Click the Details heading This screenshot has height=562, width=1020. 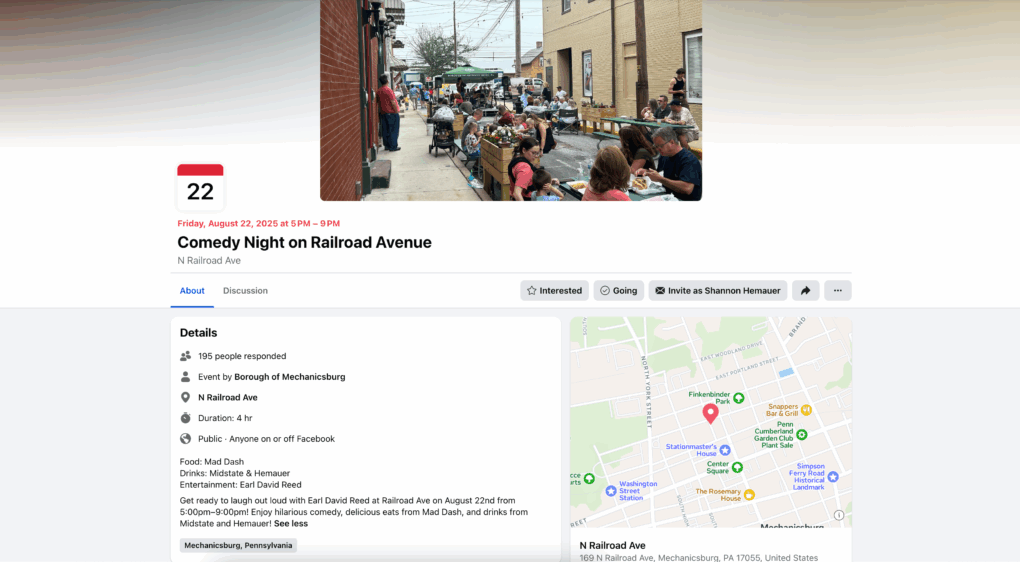pos(198,333)
